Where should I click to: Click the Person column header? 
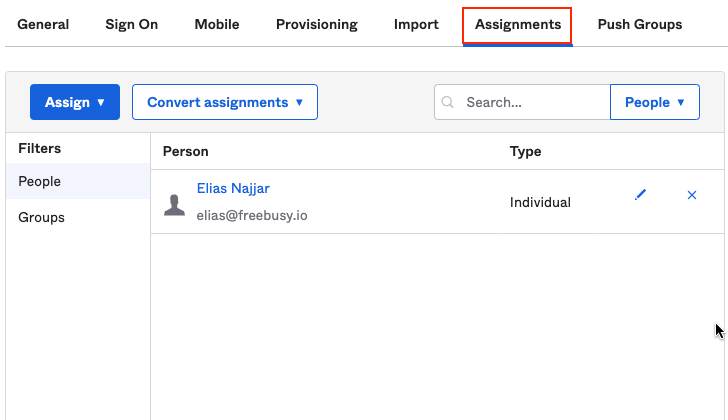pos(186,151)
